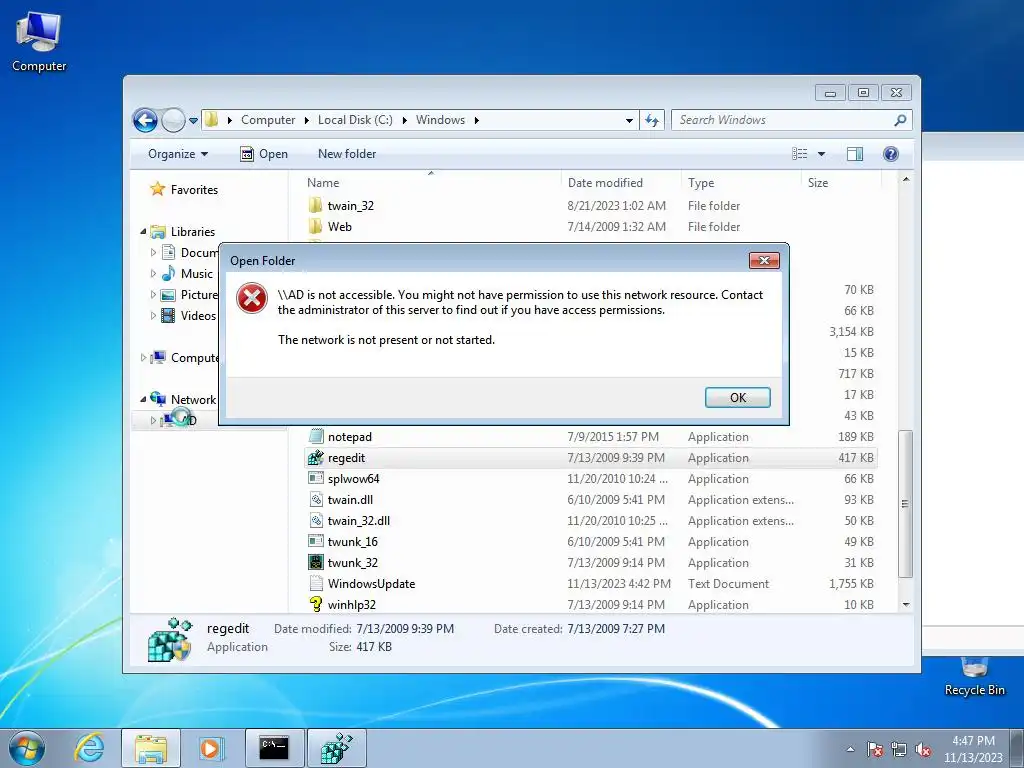Image resolution: width=1024 pixels, height=768 pixels.
Task: Click OK in the Open Folder dialog
Action: click(737, 397)
